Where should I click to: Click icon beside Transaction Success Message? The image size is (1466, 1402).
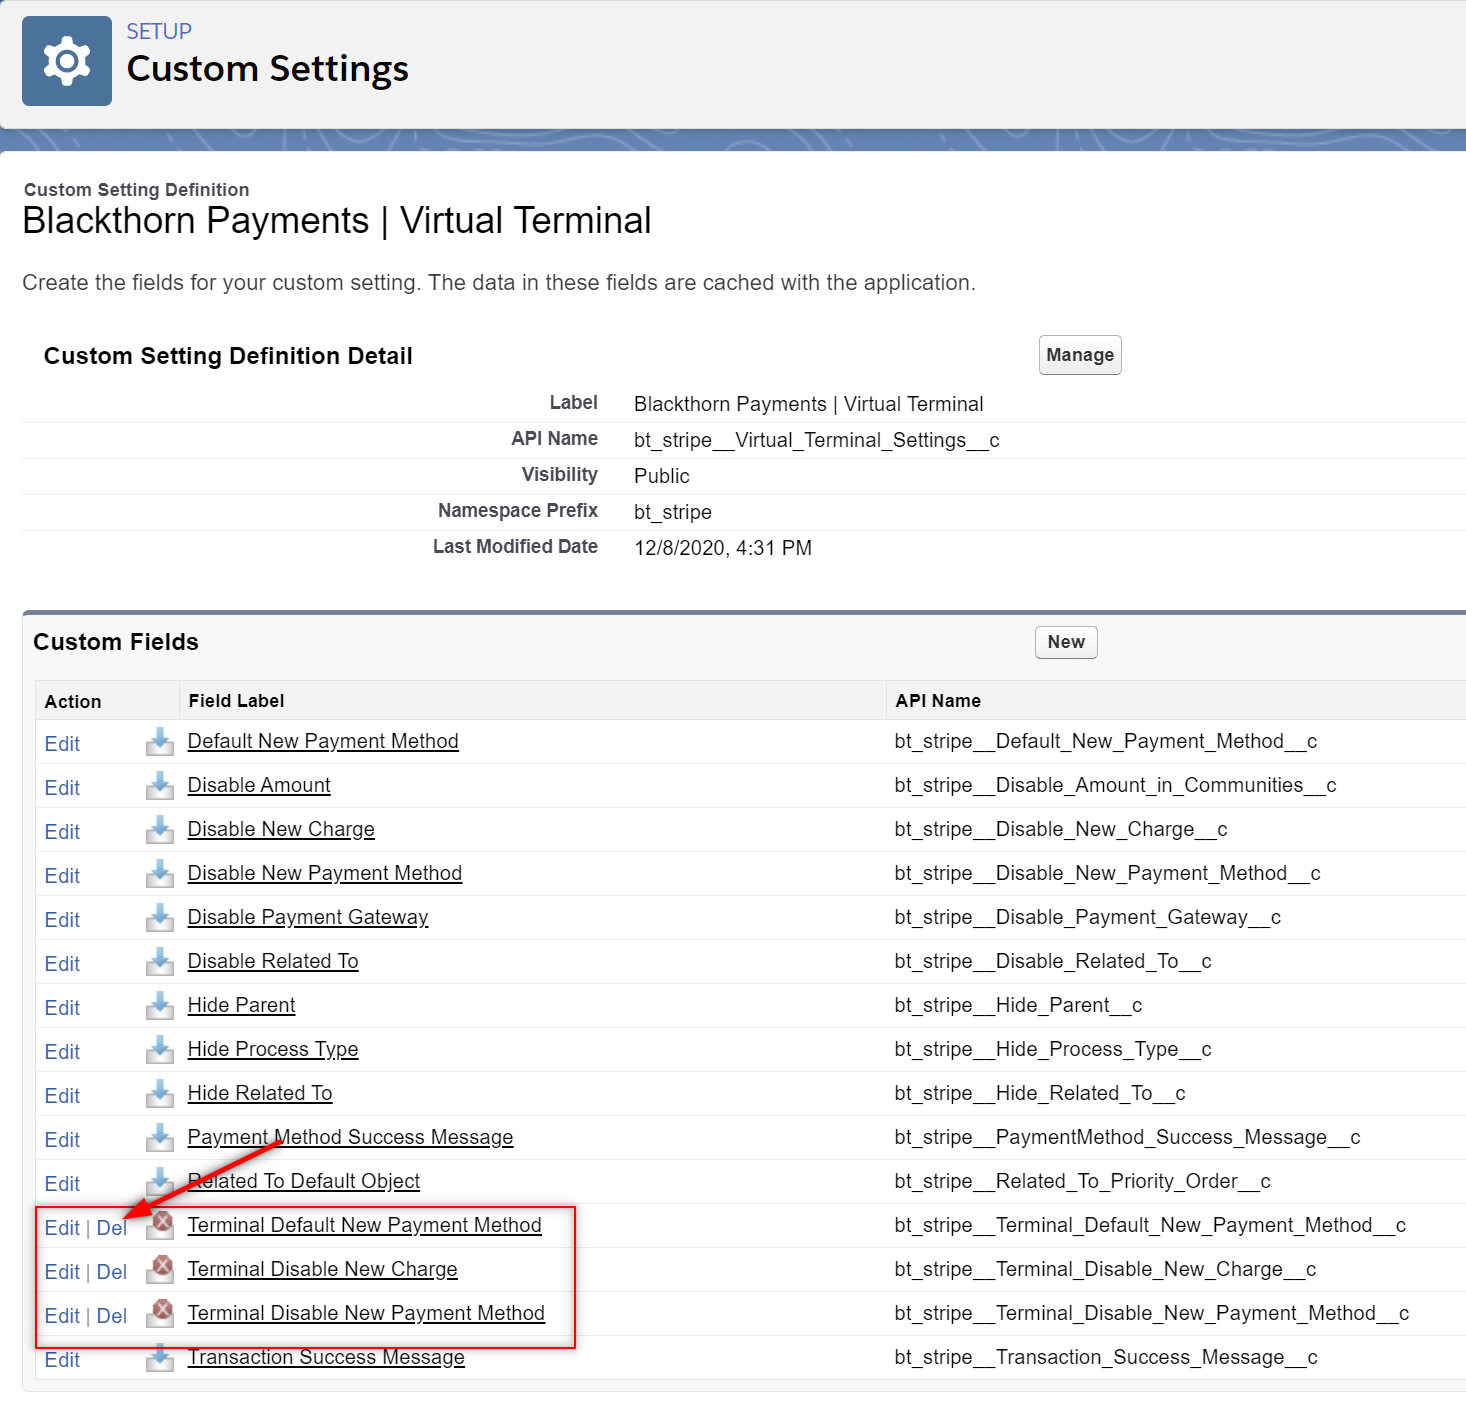point(160,1358)
